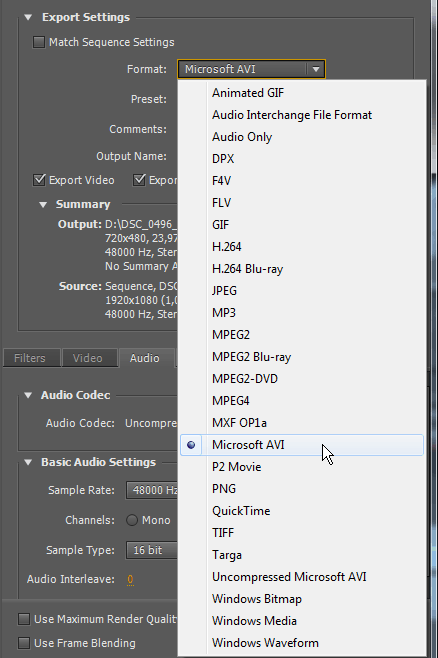
Task: Choose PNG format
Action: [x=302, y=488]
